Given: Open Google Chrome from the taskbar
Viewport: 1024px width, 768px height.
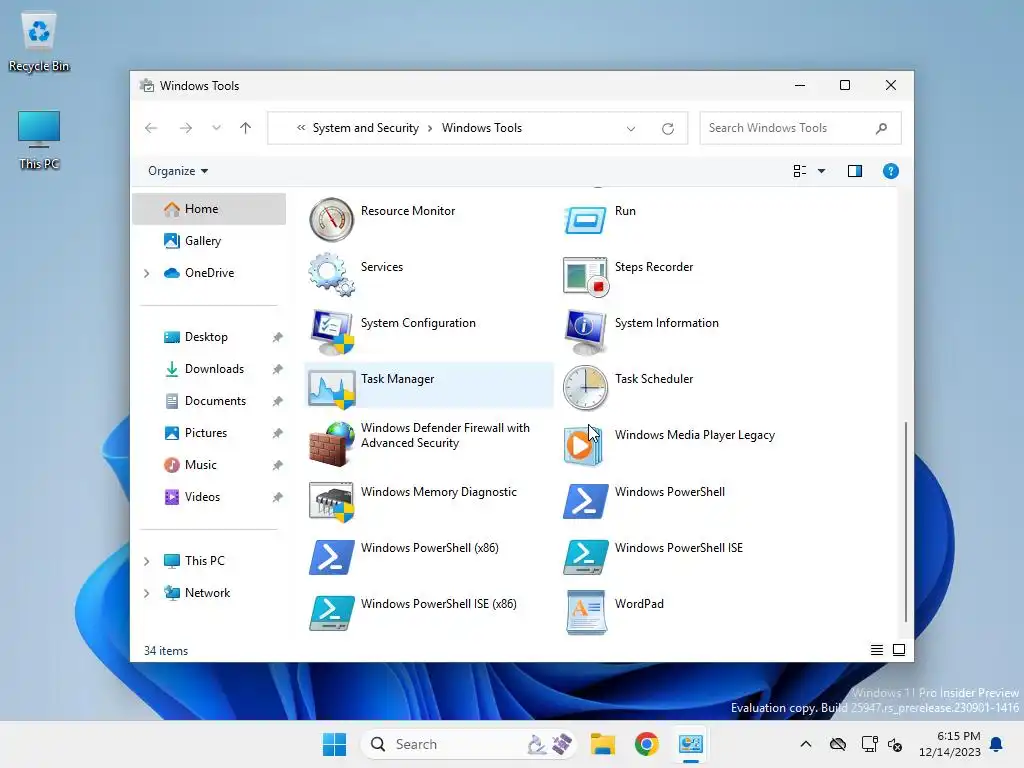Looking at the screenshot, I should click(x=647, y=744).
